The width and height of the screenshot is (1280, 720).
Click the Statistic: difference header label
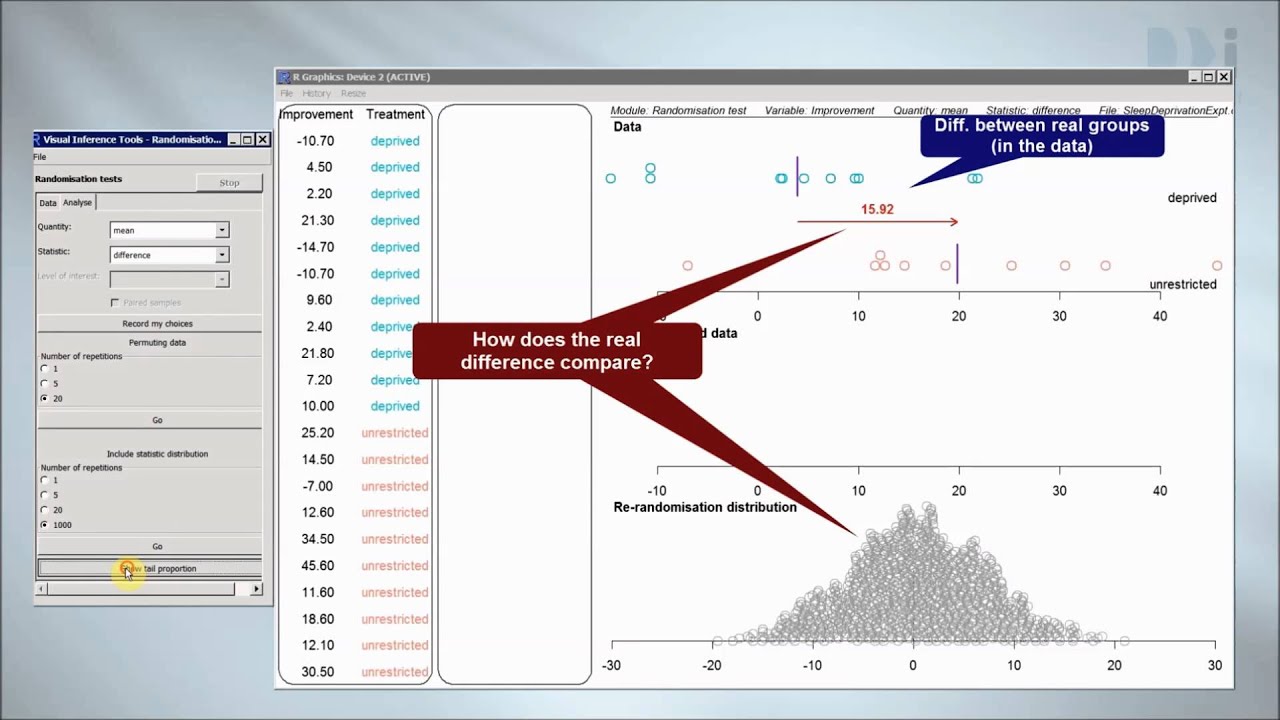coord(1033,111)
